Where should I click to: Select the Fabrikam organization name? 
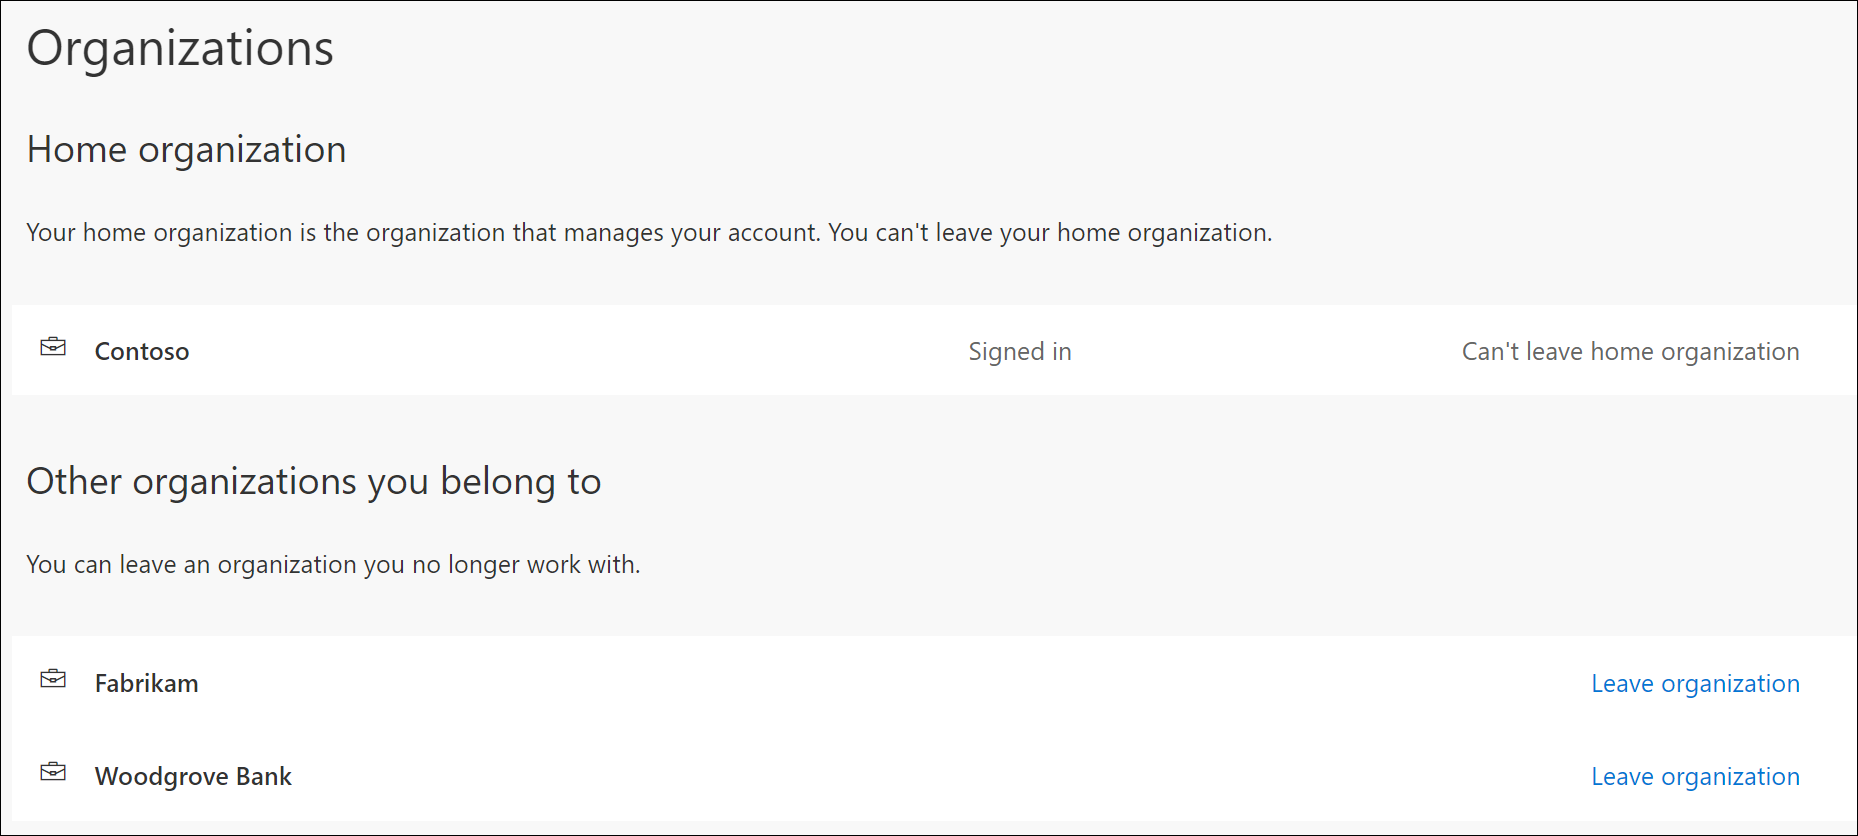click(146, 683)
